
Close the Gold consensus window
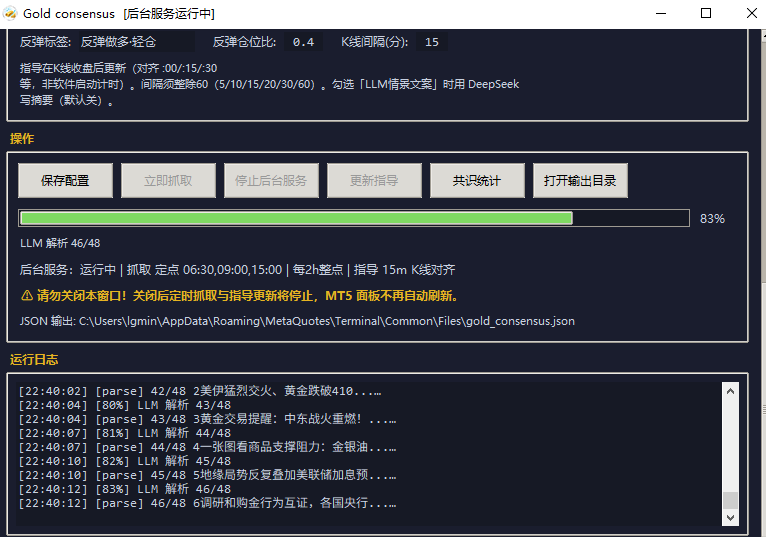click(x=752, y=14)
